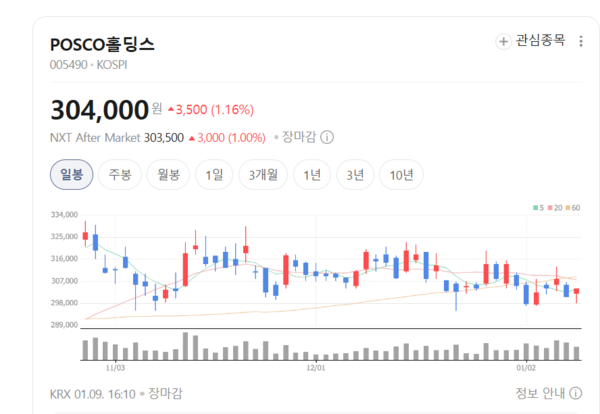Select the 일봉 daily candle tab
Image resolution: width=600 pixels, height=414 pixels.
tap(72, 175)
